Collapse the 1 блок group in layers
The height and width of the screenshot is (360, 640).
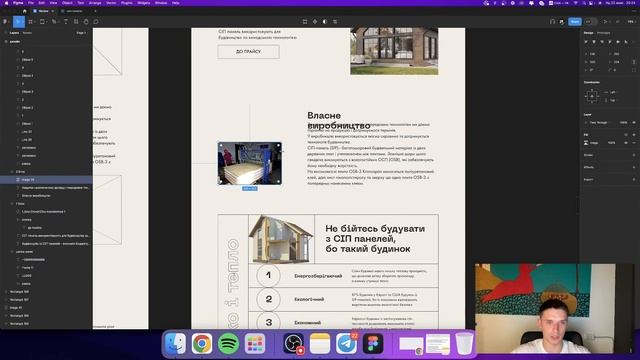tap(12, 204)
